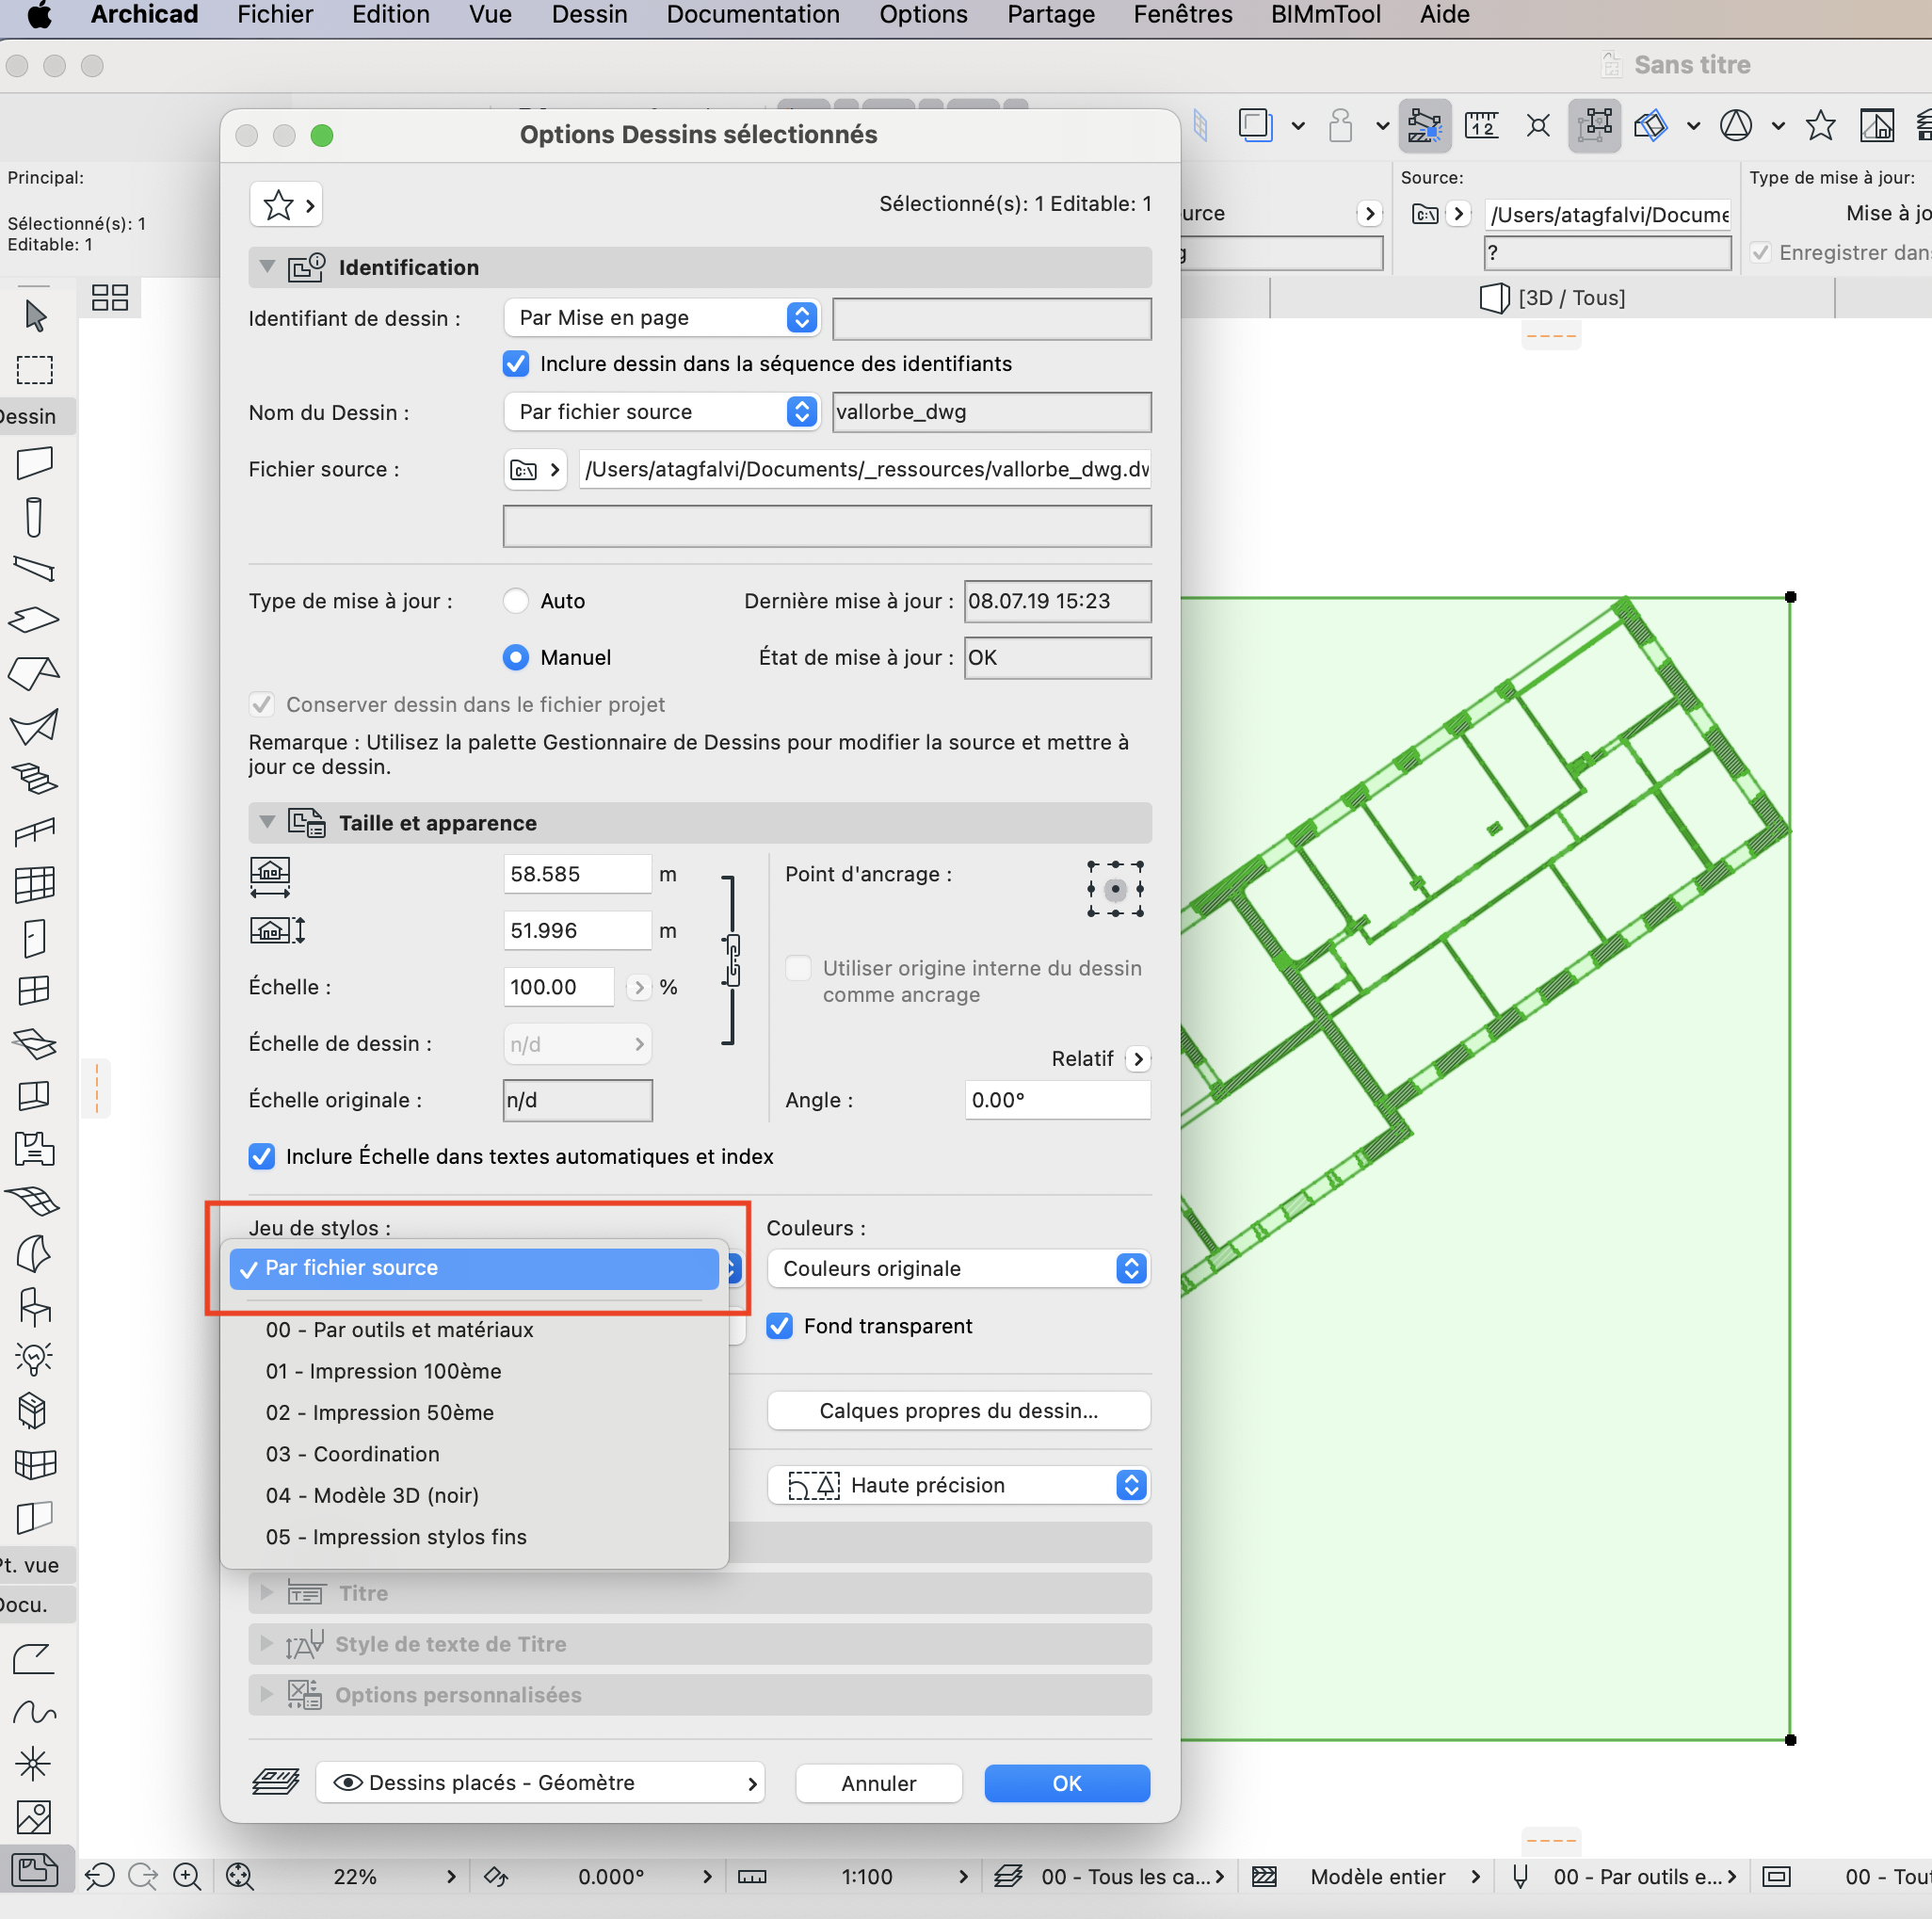Collapse the Taille et apparence section
Image resolution: width=1932 pixels, height=1919 pixels.
pyautogui.click(x=267, y=822)
